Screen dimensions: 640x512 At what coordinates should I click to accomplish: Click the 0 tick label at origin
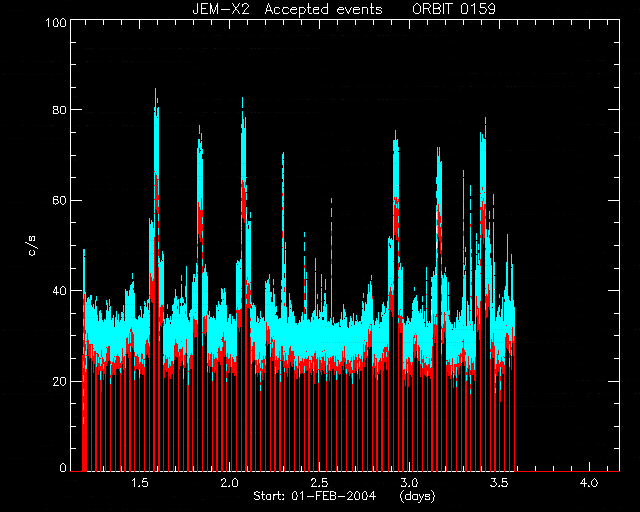point(63,468)
